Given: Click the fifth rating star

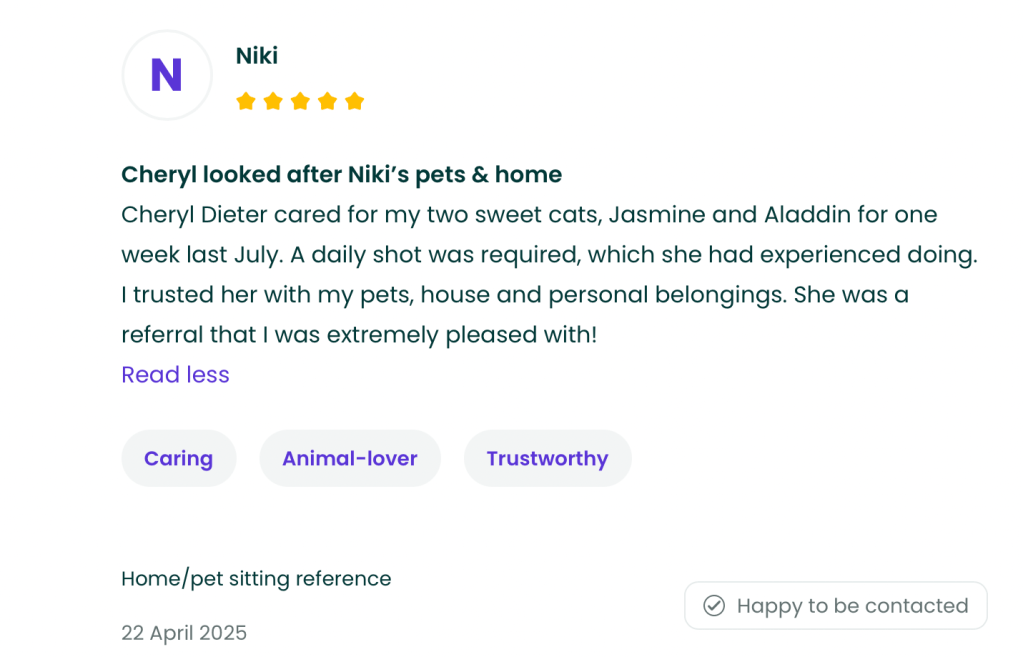Looking at the screenshot, I should pos(354,101).
